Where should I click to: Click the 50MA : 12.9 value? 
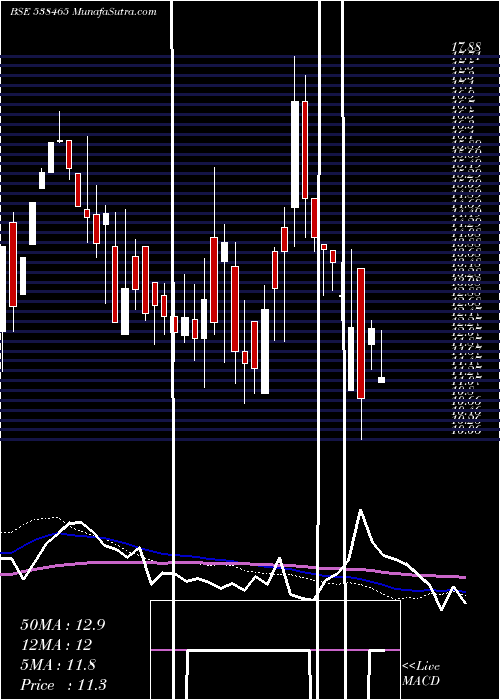(x=63, y=625)
